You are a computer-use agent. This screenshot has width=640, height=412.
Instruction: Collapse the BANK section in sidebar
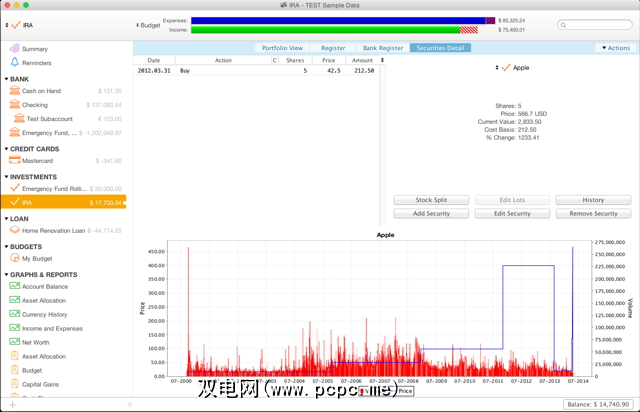point(6,78)
